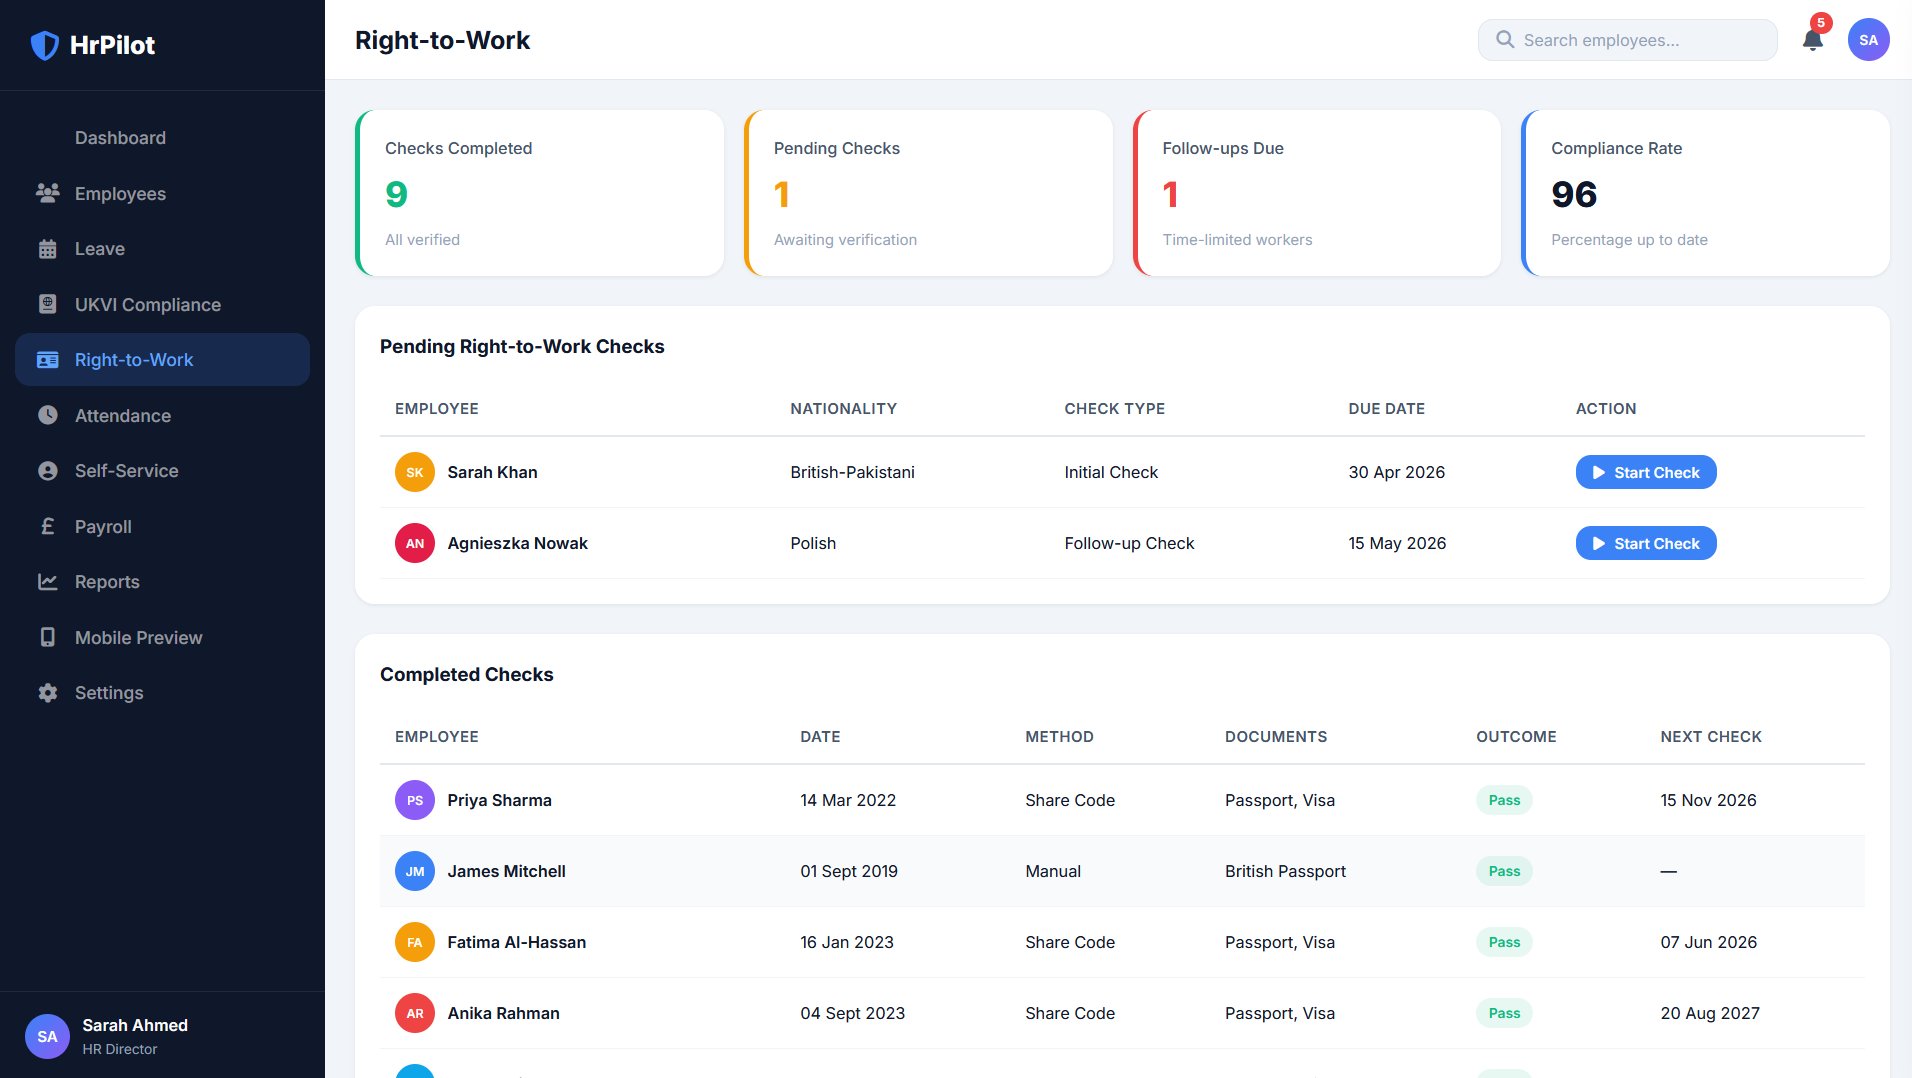The image size is (1912, 1078).
Task: Click the HrPilot shield logo
Action: pos(45,45)
